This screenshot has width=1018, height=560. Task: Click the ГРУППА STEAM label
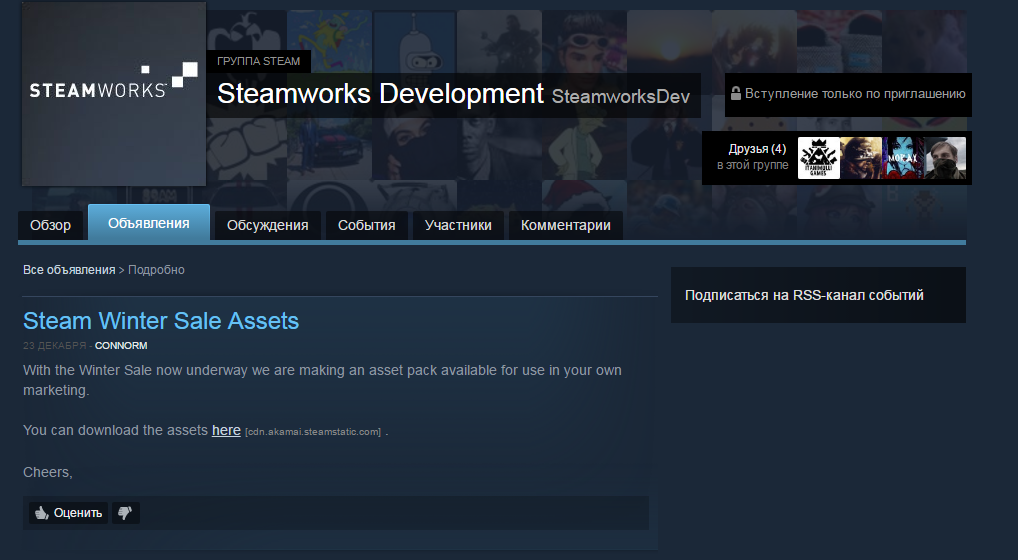[x=258, y=61]
